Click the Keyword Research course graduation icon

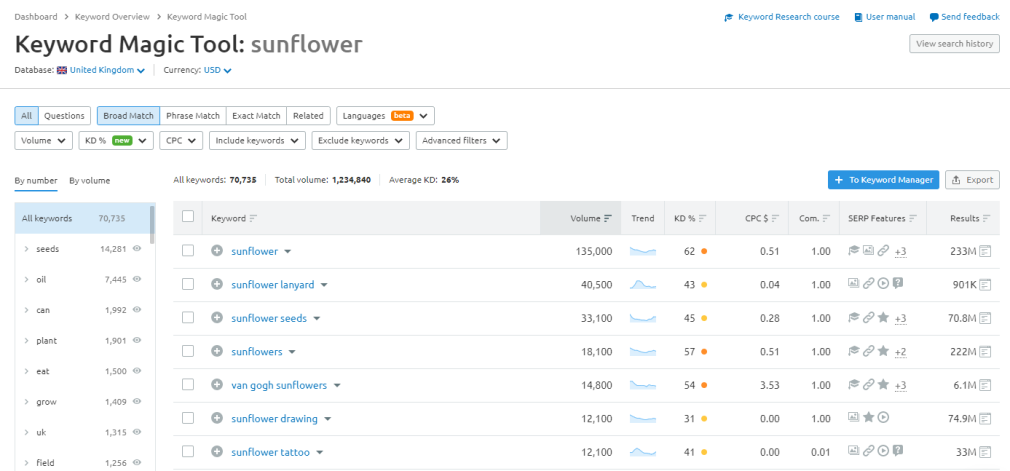click(x=729, y=17)
